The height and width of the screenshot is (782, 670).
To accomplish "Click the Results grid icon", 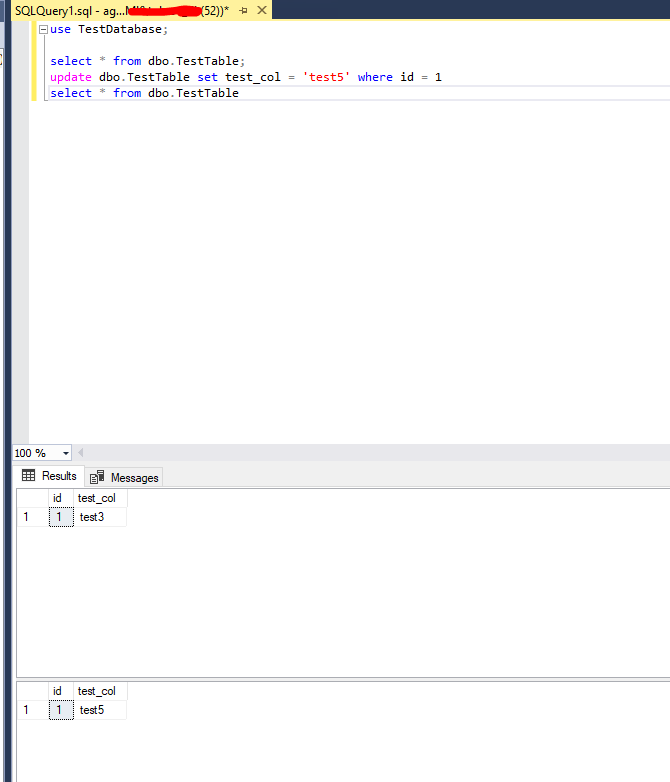I will click(x=28, y=475).
